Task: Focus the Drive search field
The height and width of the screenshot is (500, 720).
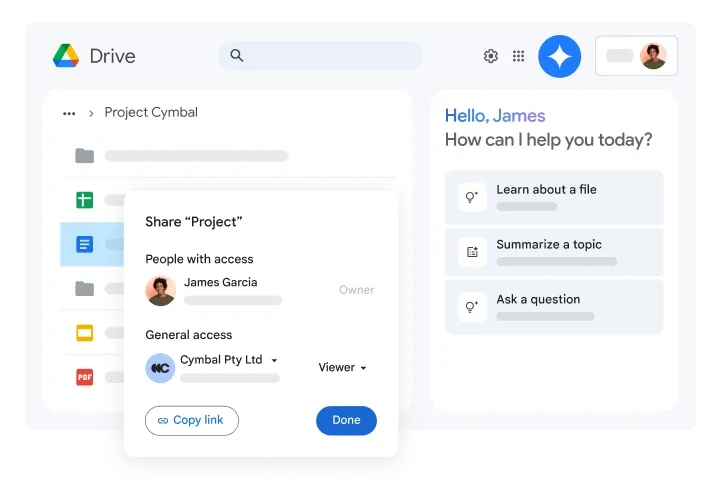Action: pyautogui.click(x=320, y=56)
